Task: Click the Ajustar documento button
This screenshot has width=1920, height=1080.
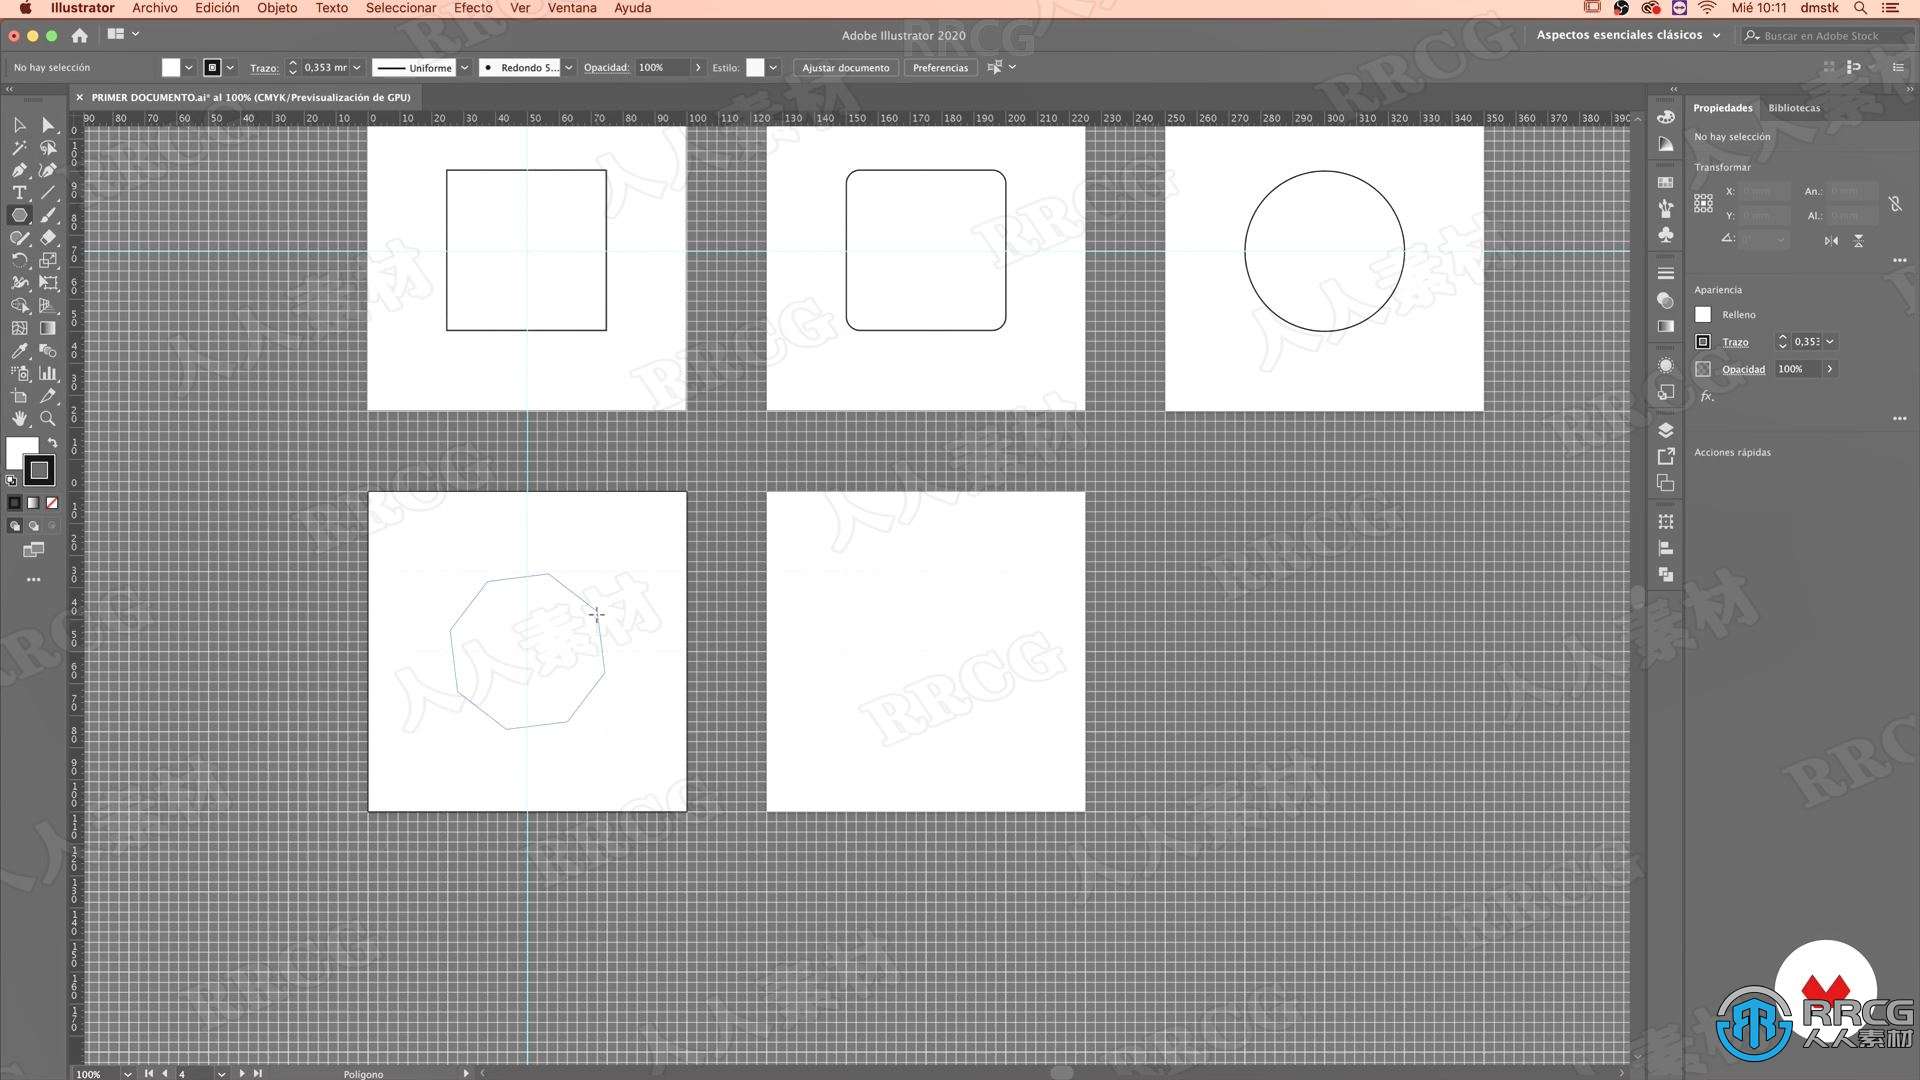Action: point(846,68)
